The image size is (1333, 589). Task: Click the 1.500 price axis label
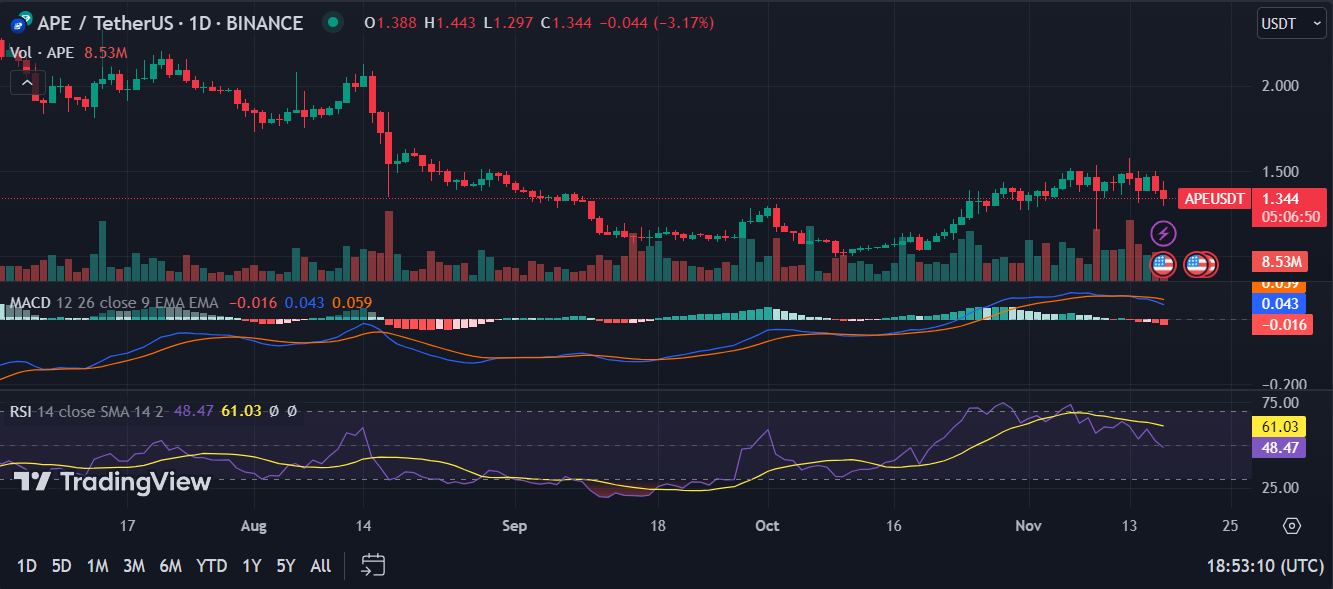[1281, 172]
